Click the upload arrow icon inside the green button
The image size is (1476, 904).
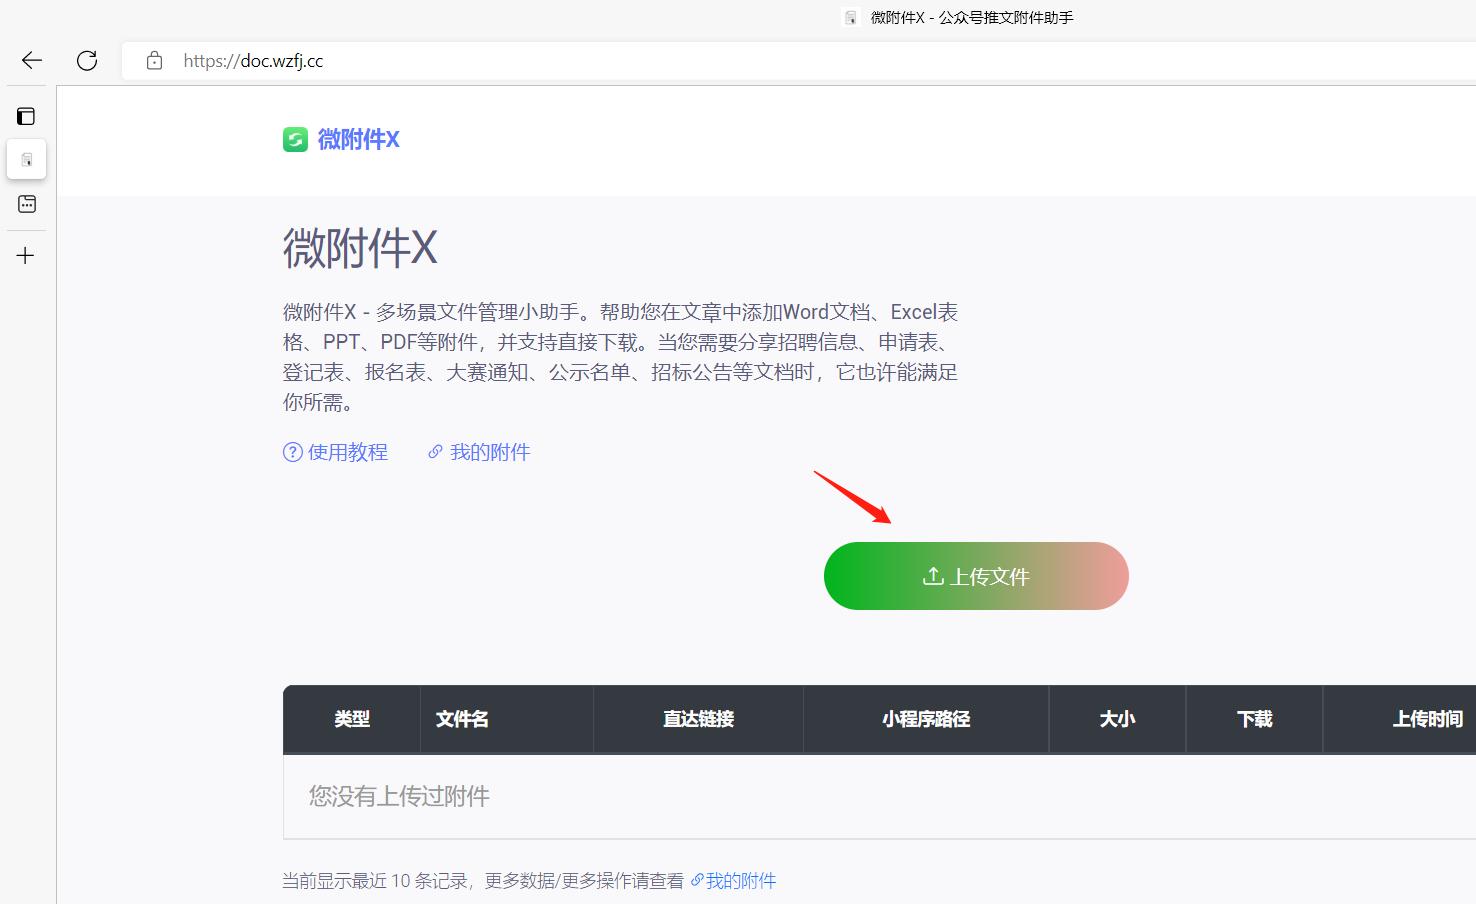tap(932, 576)
